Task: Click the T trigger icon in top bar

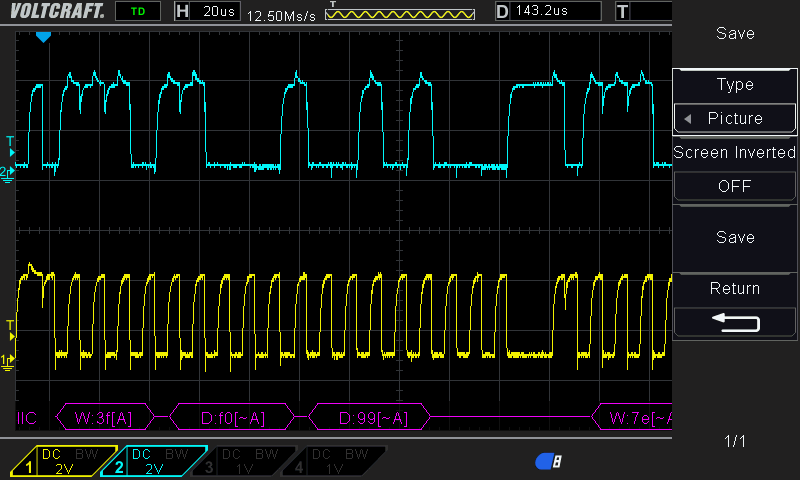Action: tap(623, 11)
